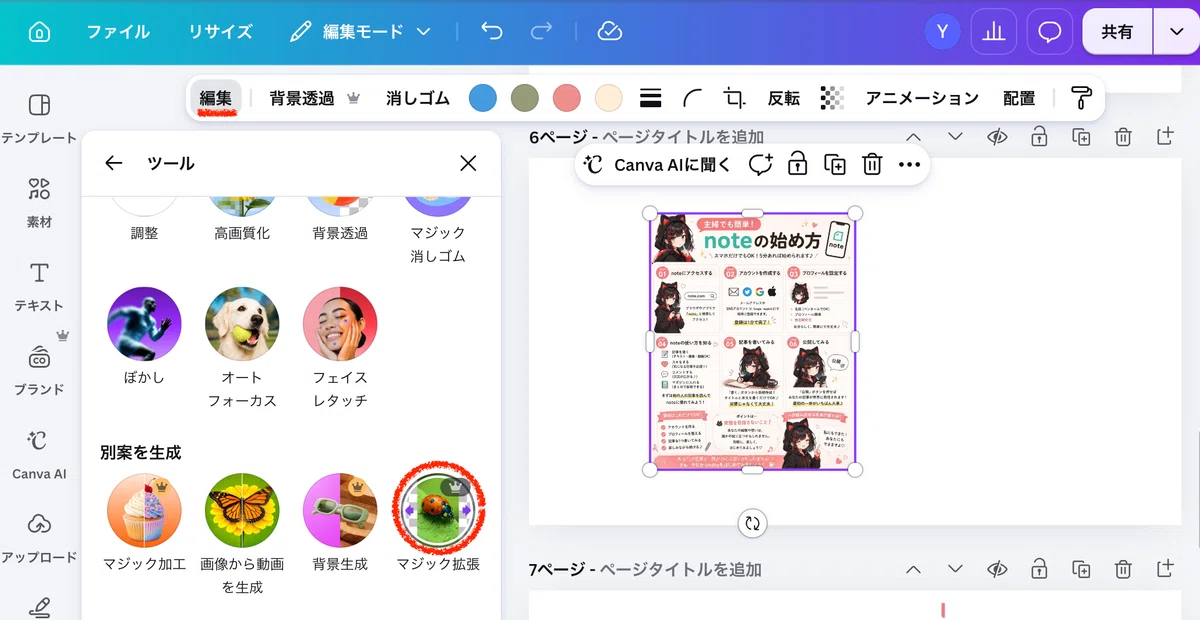The height and width of the screenshot is (620, 1200).
Task: Lock page 6 header icon
Action: coord(1039,137)
